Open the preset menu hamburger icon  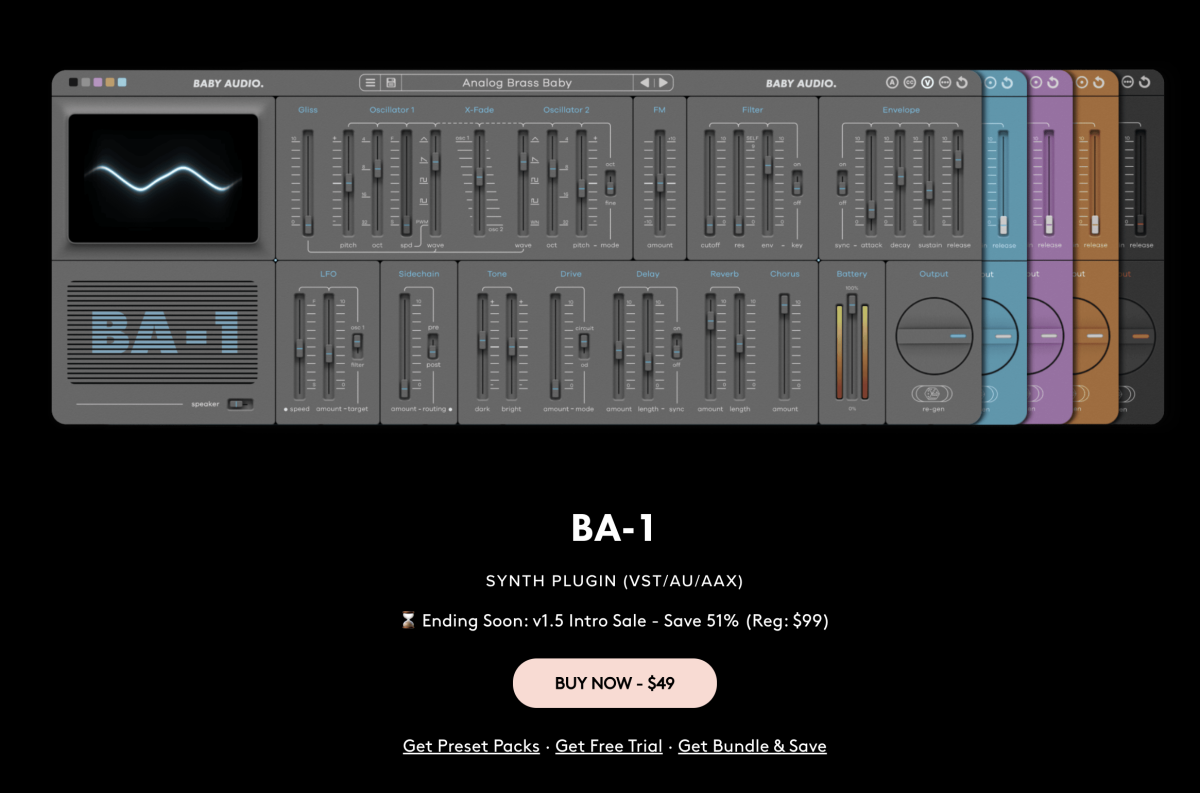[371, 83]
